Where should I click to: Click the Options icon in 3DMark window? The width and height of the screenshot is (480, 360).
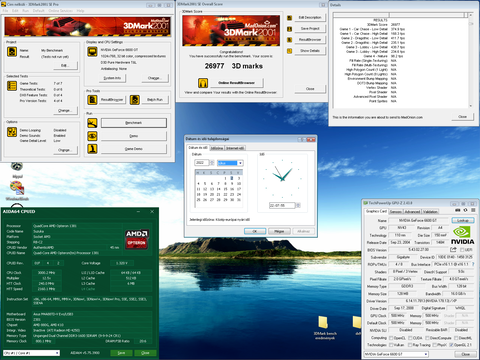tap(12, 132)
